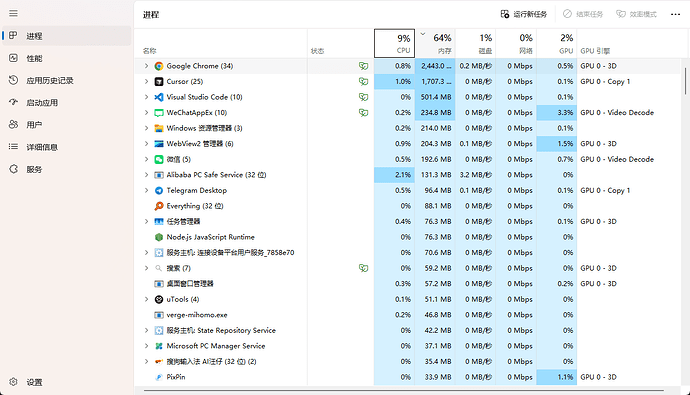Sort by the GPU column header

point(556,44)
